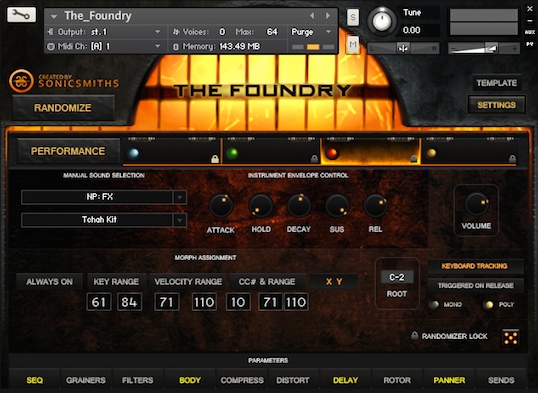
Task: Click the root note C-2 field
Action: [397, 277]
